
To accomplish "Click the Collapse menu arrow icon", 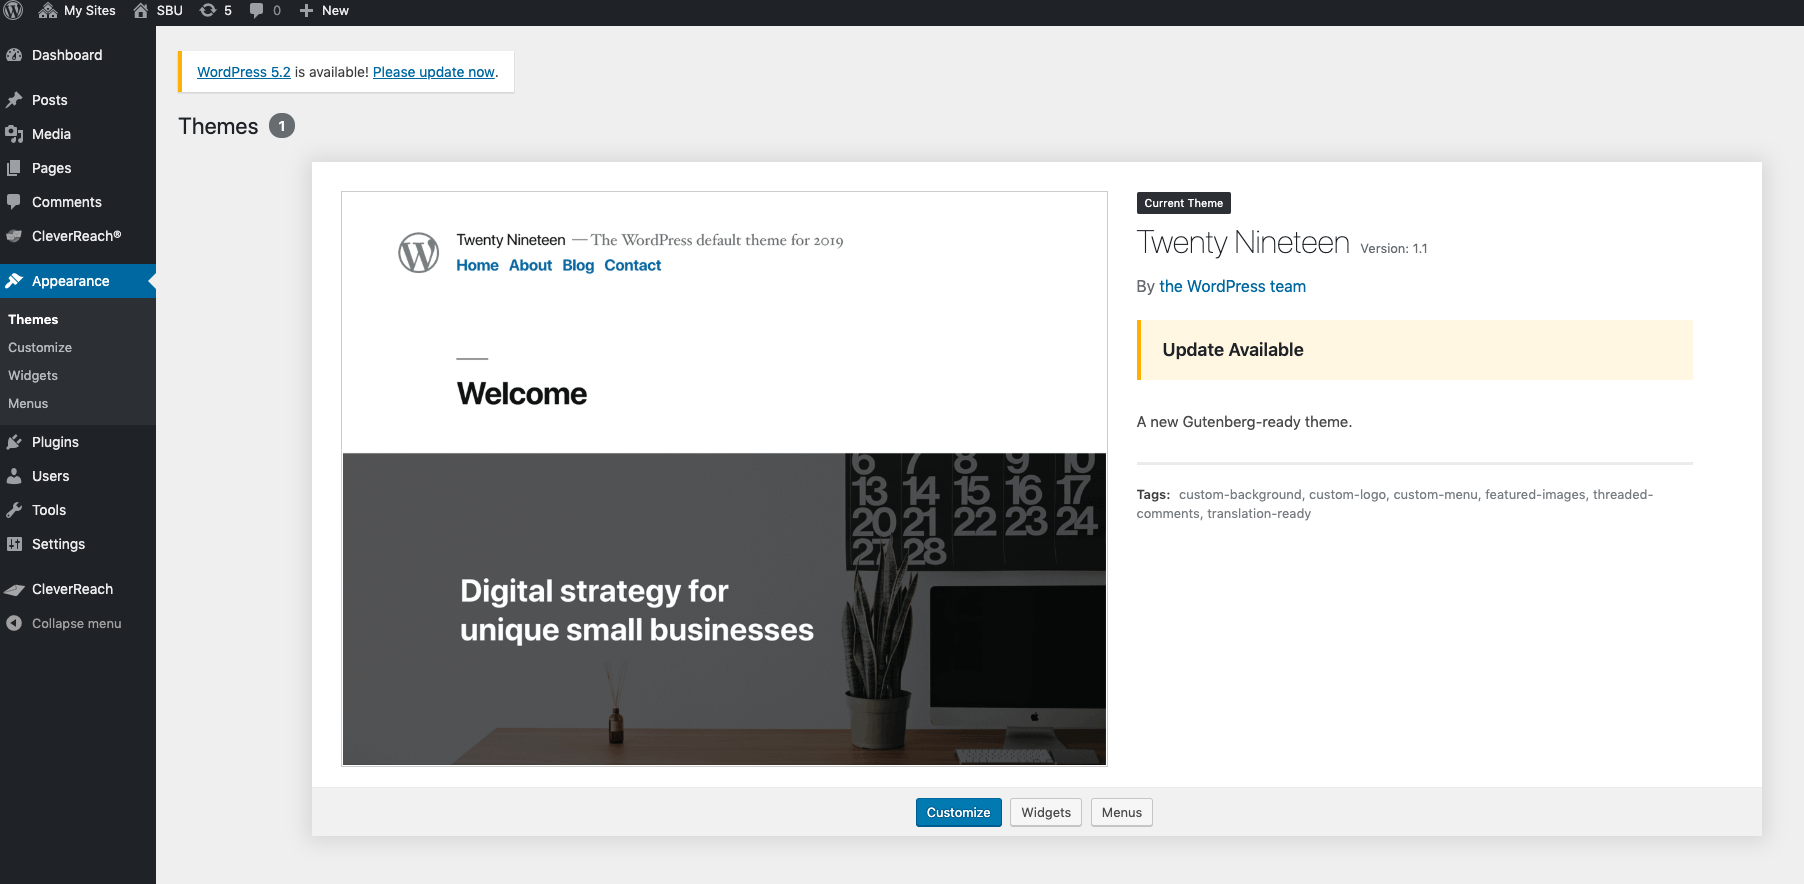I will [14, 623].
